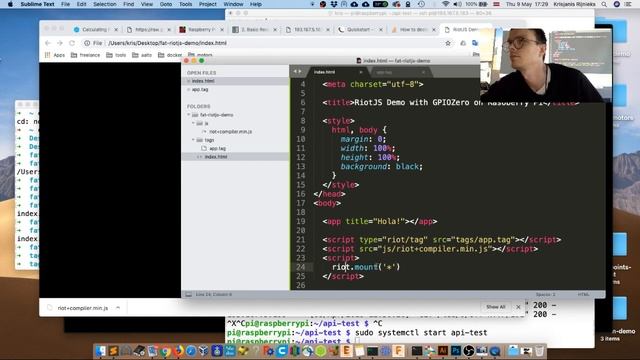640x360 pixels.
Task: Open the HTML syntax selector in status bar
Action: tap(583, 294)
